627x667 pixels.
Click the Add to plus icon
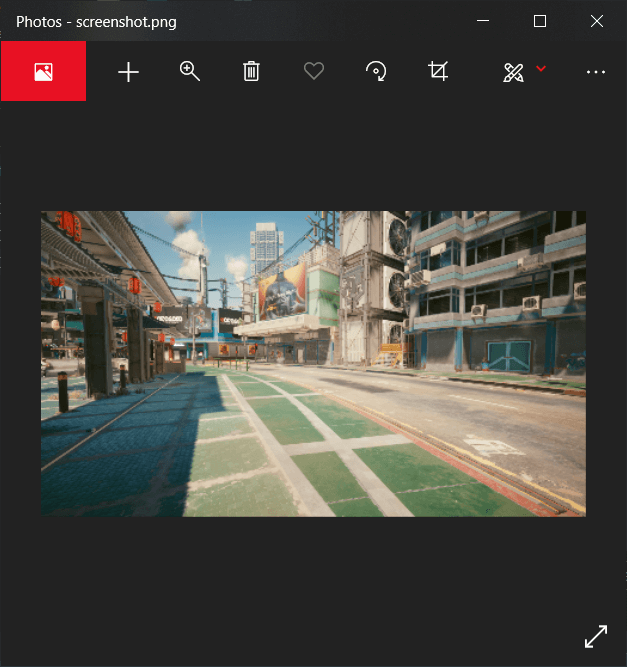pos(128,72)
